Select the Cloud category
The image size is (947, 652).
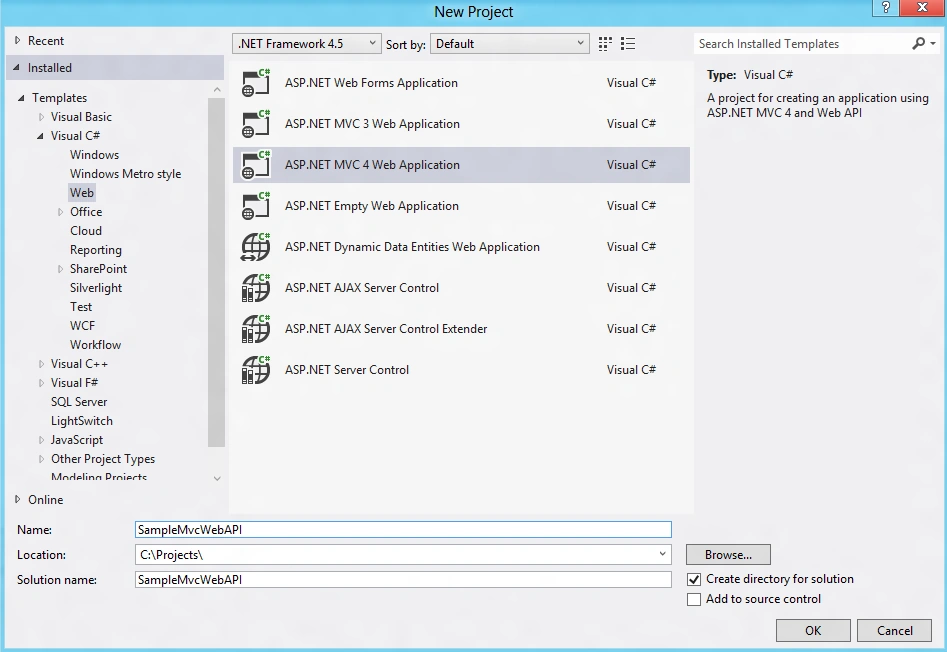(86, 231)
